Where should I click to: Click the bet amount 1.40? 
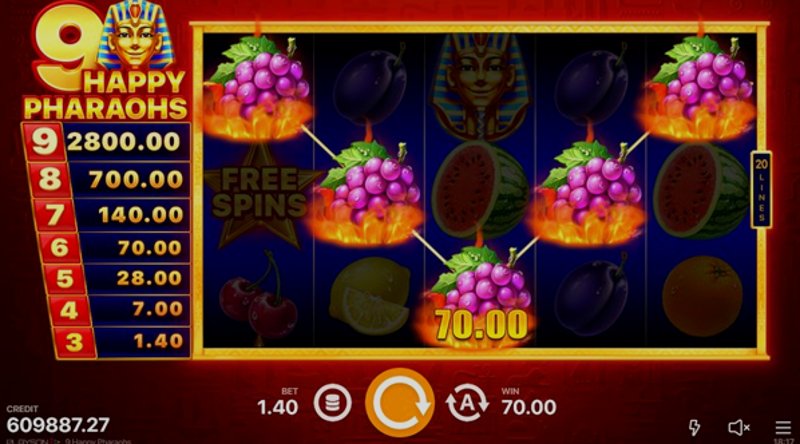[x=278, y=407]
